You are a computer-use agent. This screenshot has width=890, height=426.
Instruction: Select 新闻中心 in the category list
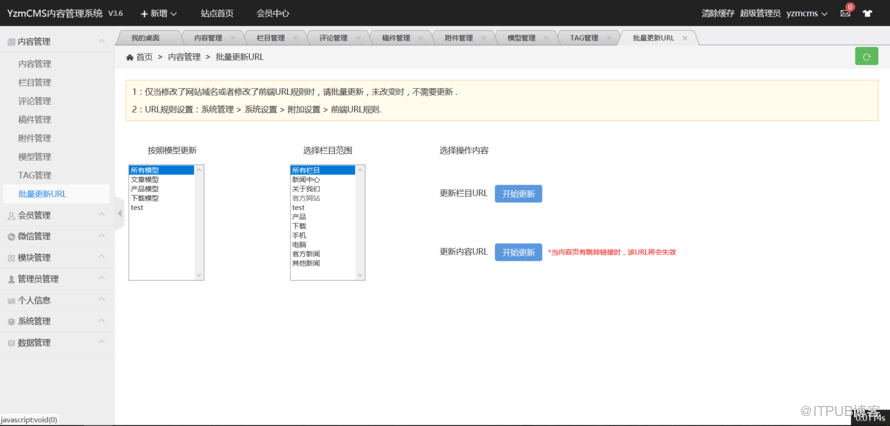pyautogui.click(x=323, y=179)
